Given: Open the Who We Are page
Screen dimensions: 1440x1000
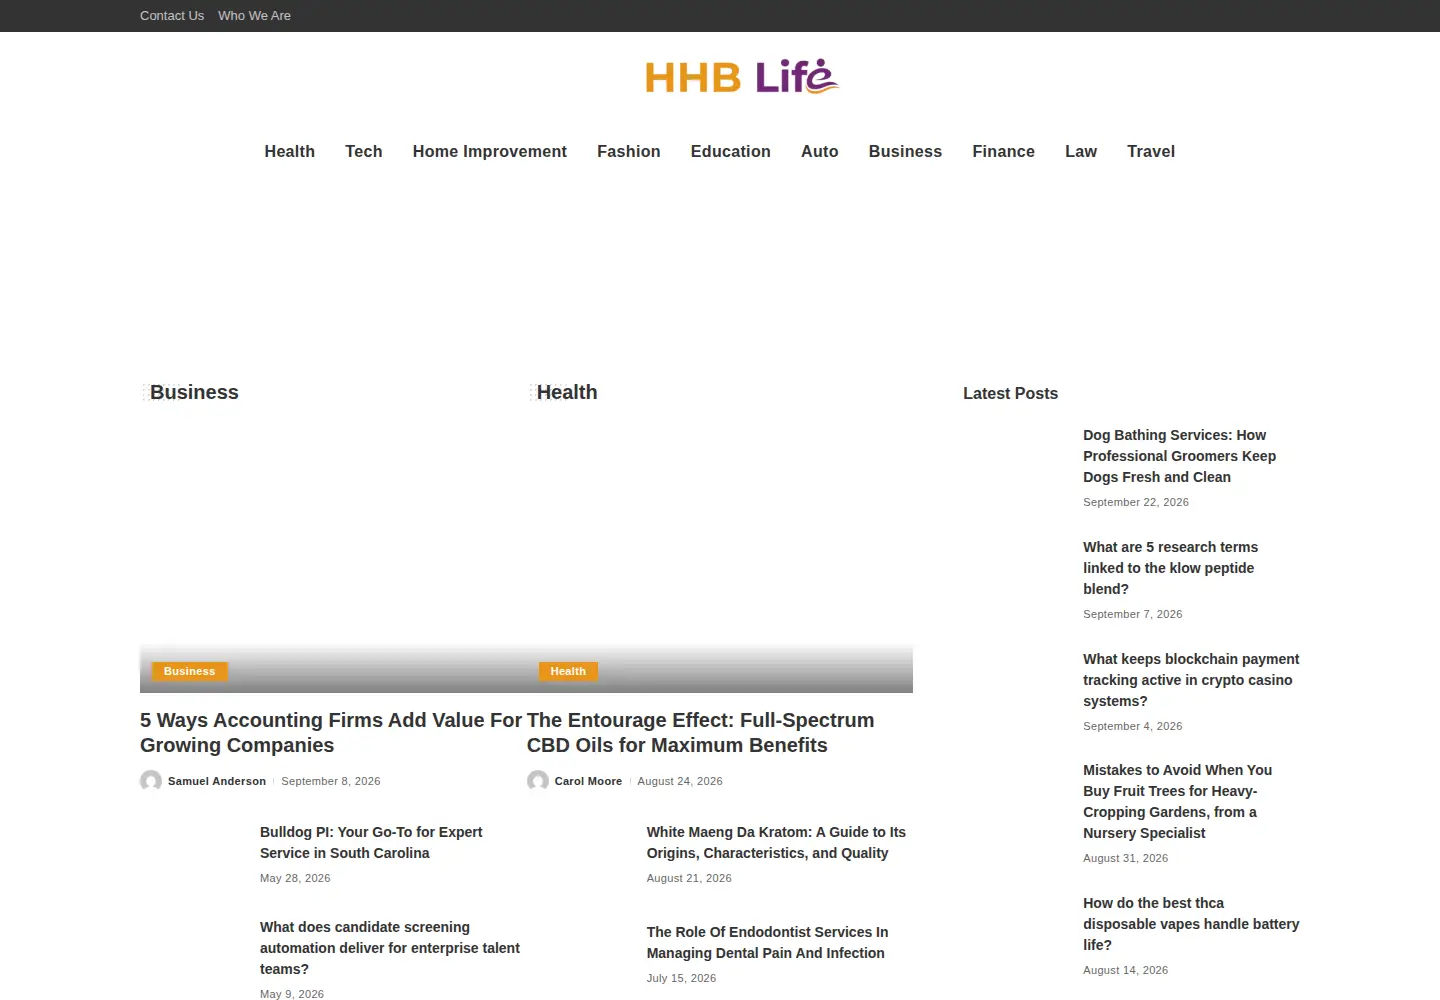Looking at the screenshot, I should coord(254,16).
